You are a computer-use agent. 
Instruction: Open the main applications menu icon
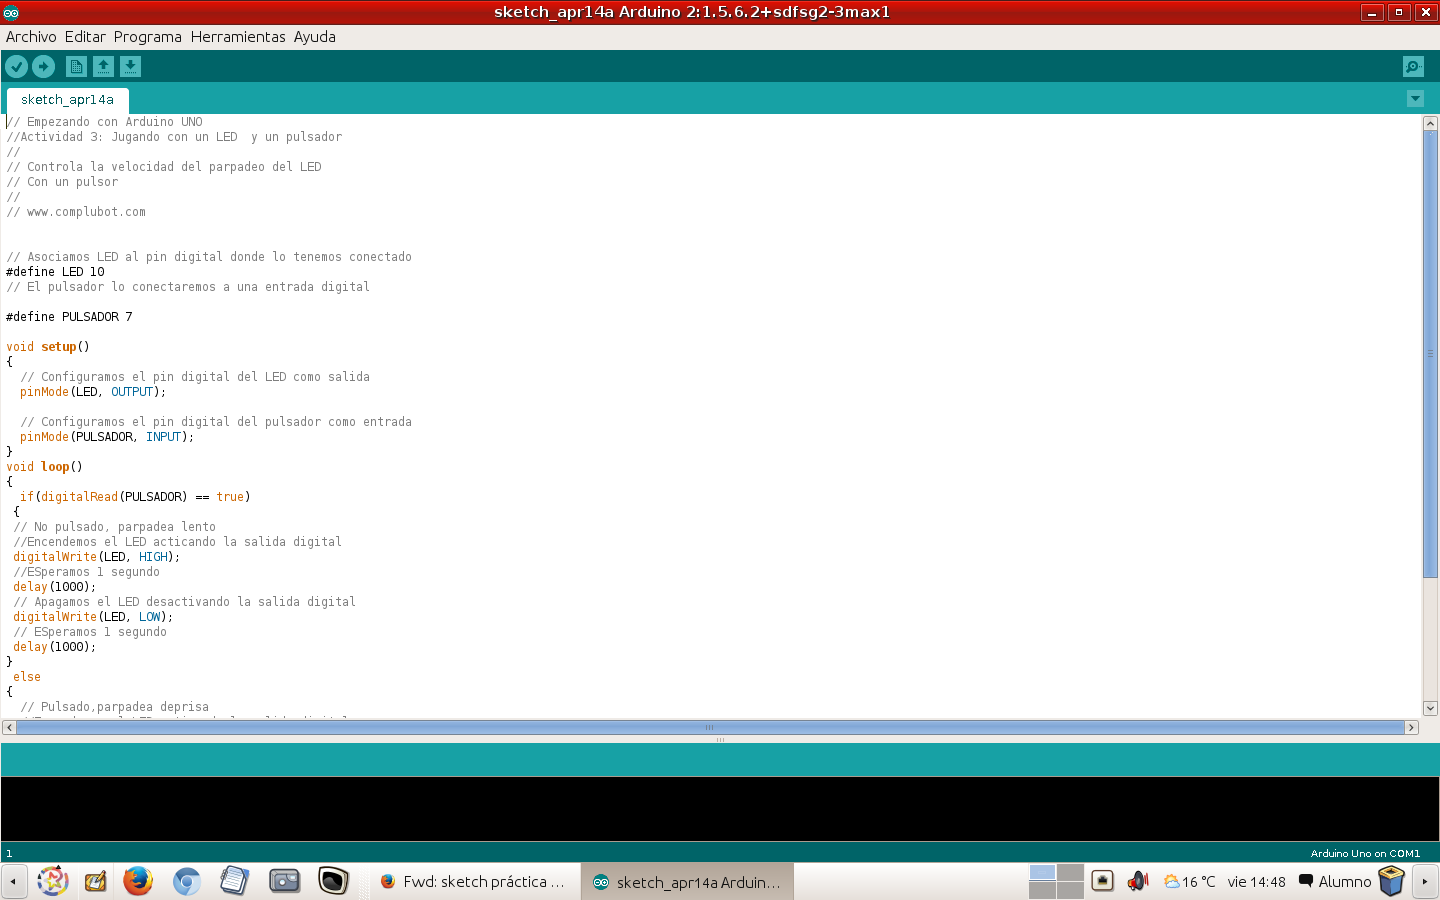pyautogui.click(x=52, y=881)
